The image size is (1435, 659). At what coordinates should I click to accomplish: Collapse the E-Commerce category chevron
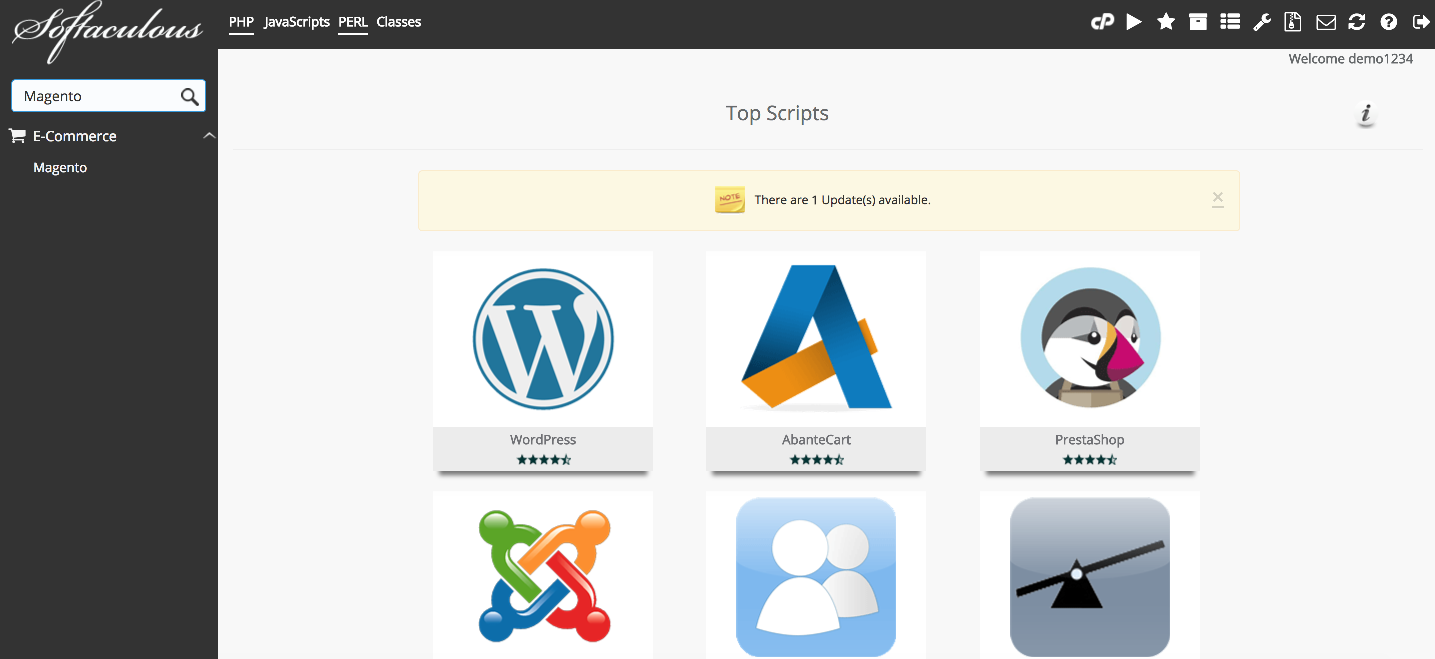click(209, 135)
